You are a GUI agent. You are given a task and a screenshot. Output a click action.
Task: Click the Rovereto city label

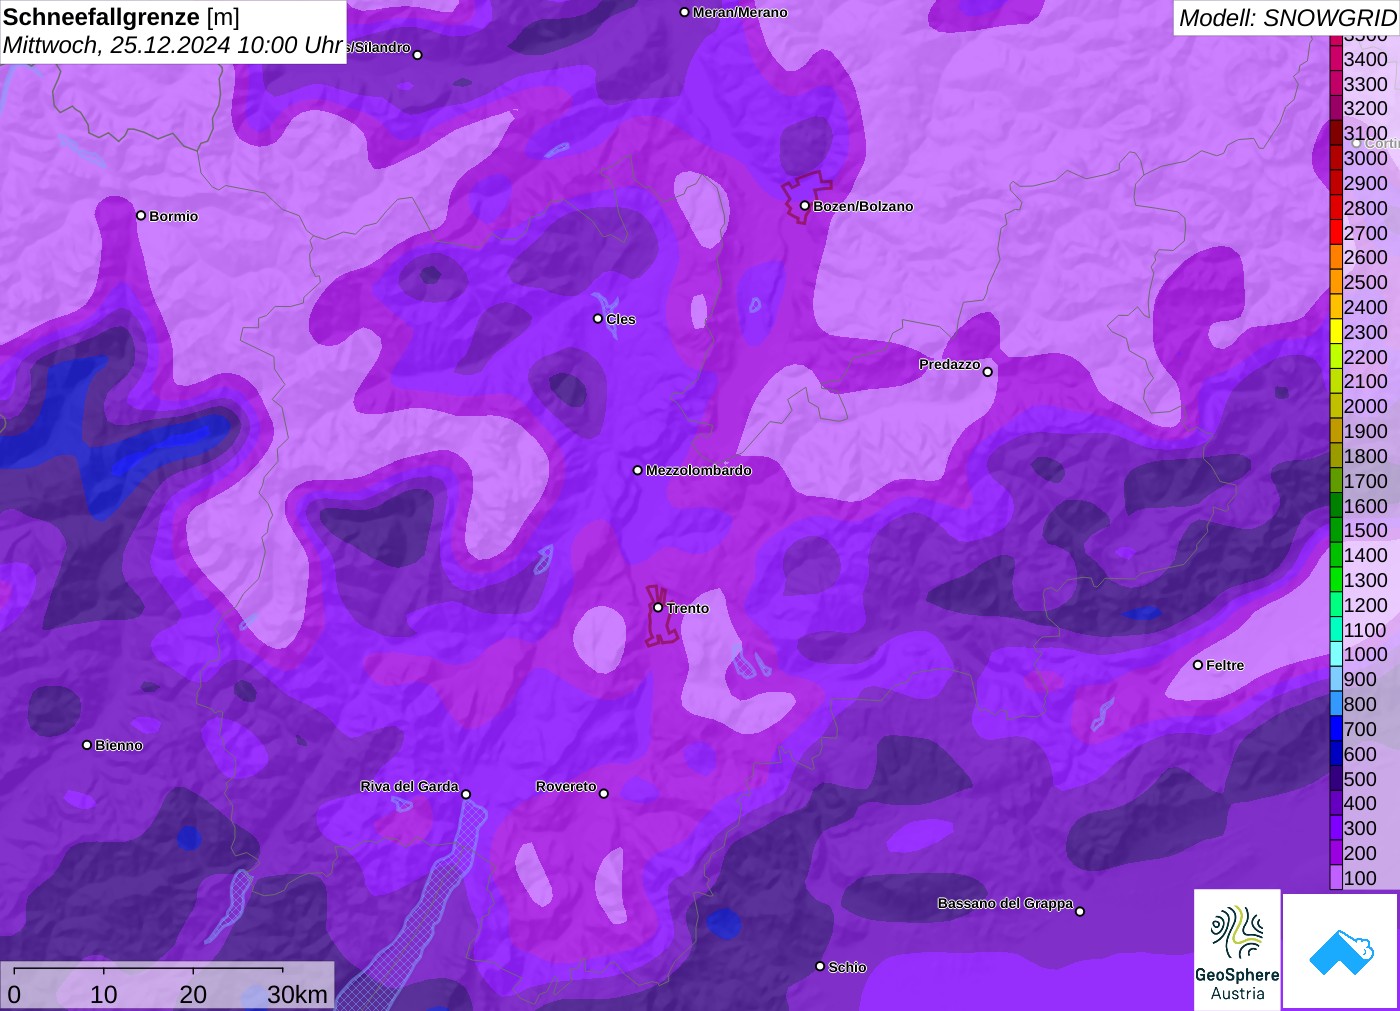click(566, 786)
